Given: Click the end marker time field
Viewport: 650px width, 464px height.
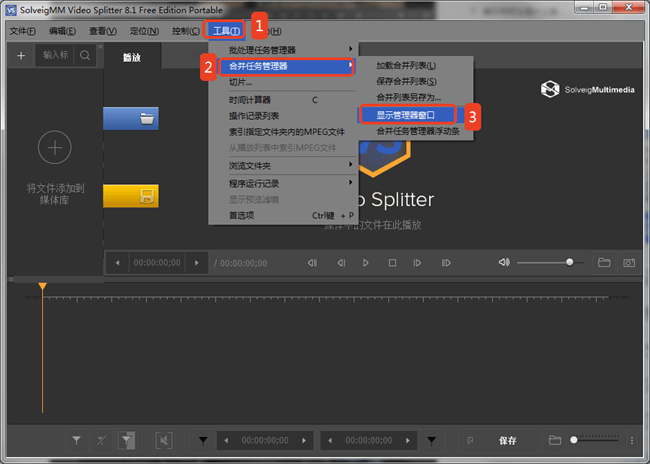Looking at the screenshot, I should tap(369, 440).
